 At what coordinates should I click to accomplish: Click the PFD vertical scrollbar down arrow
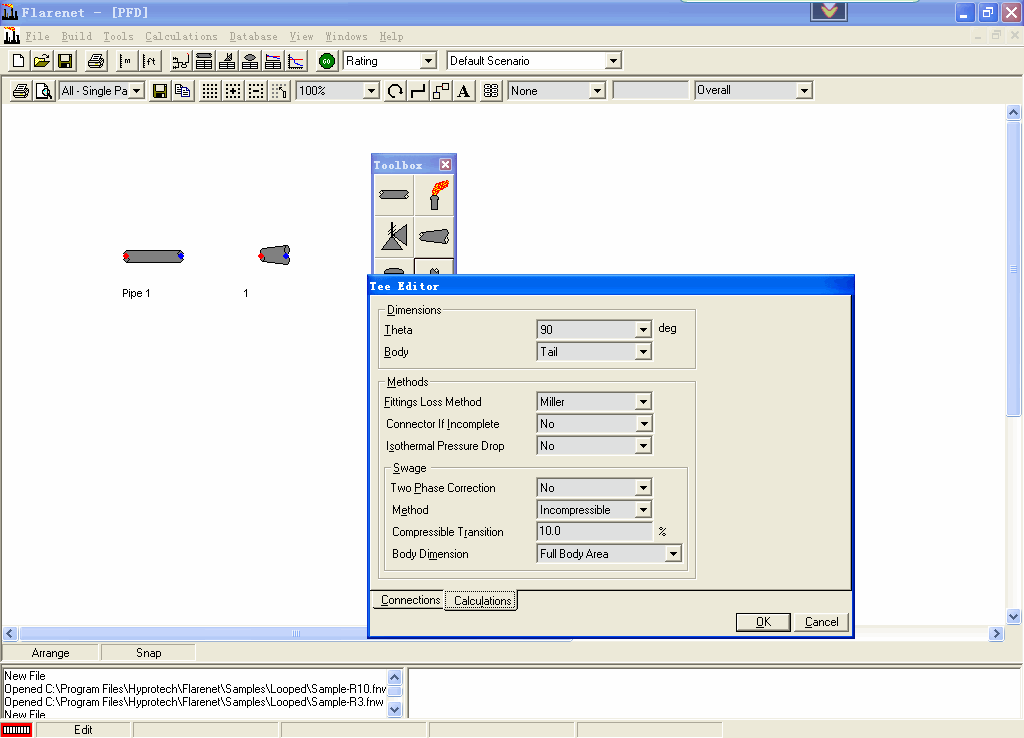click(x=1013, y=616)
